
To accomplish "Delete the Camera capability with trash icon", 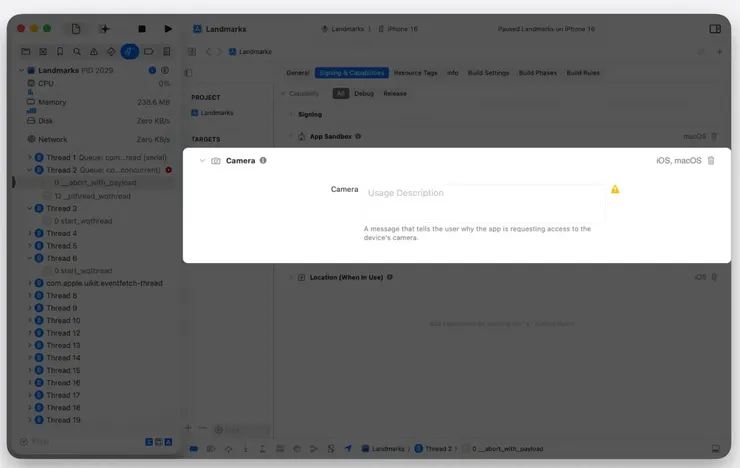I will (x=711, y=160).
